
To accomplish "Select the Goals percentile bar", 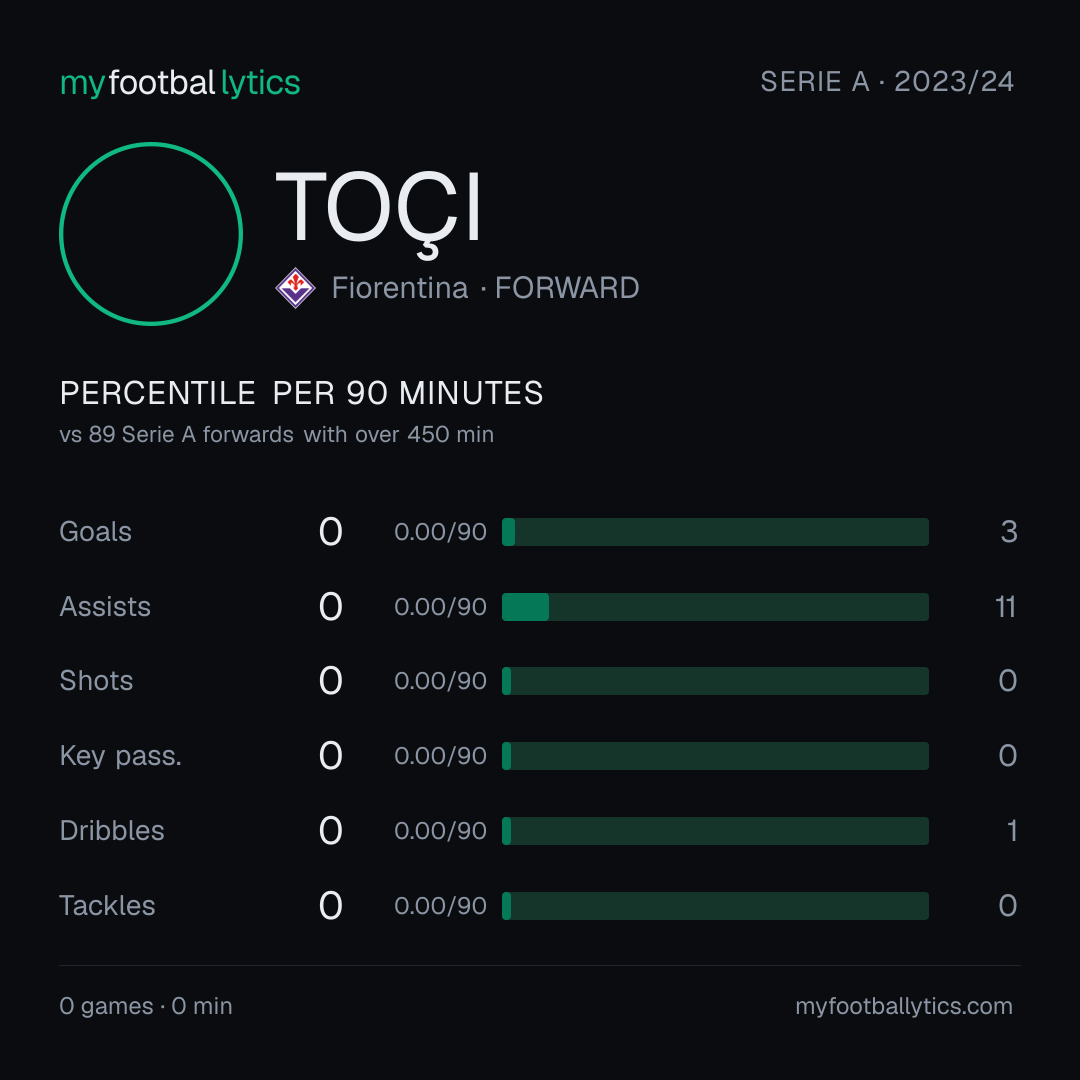I will pos(715,532).
